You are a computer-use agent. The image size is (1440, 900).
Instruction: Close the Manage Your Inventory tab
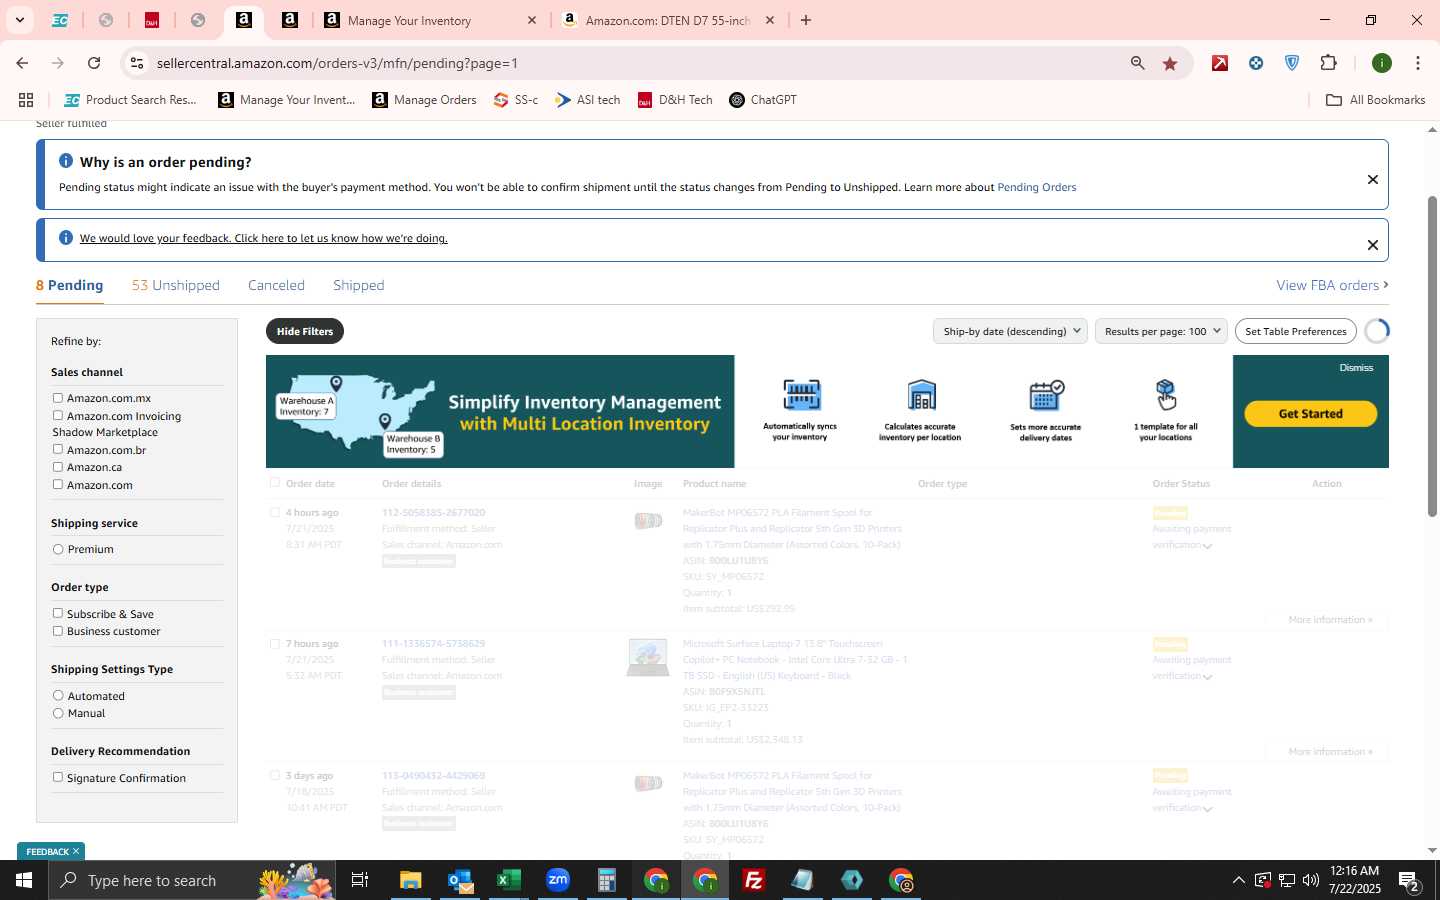click(532, 20)
